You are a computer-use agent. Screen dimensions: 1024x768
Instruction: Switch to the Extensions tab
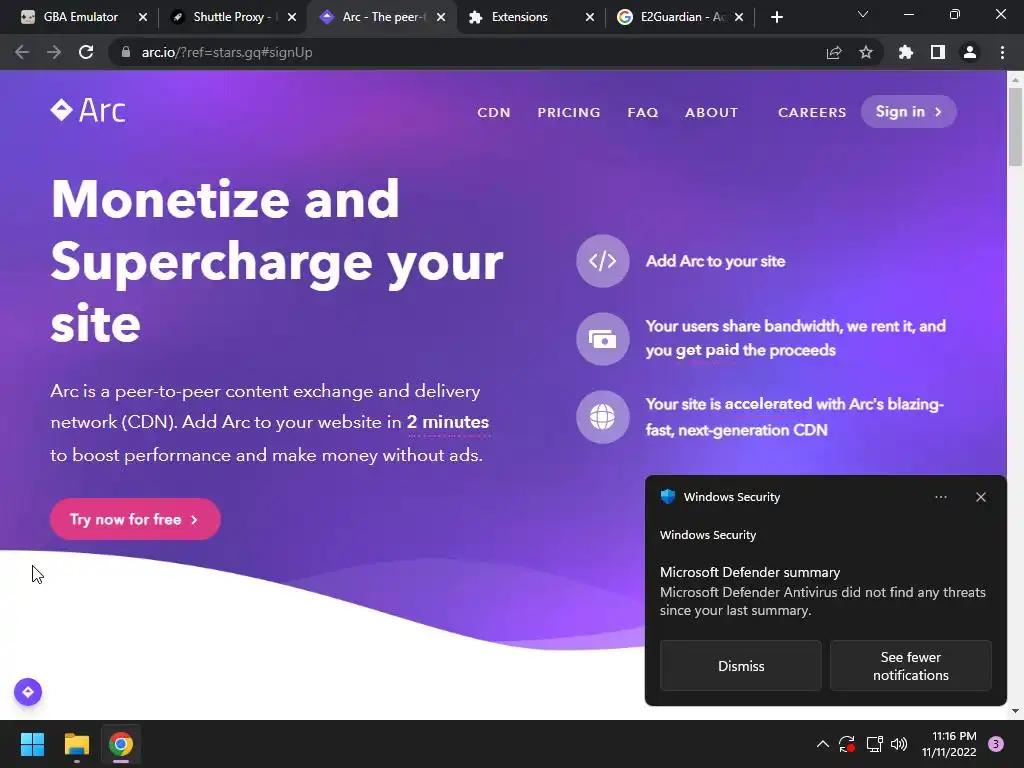point(530,17)
